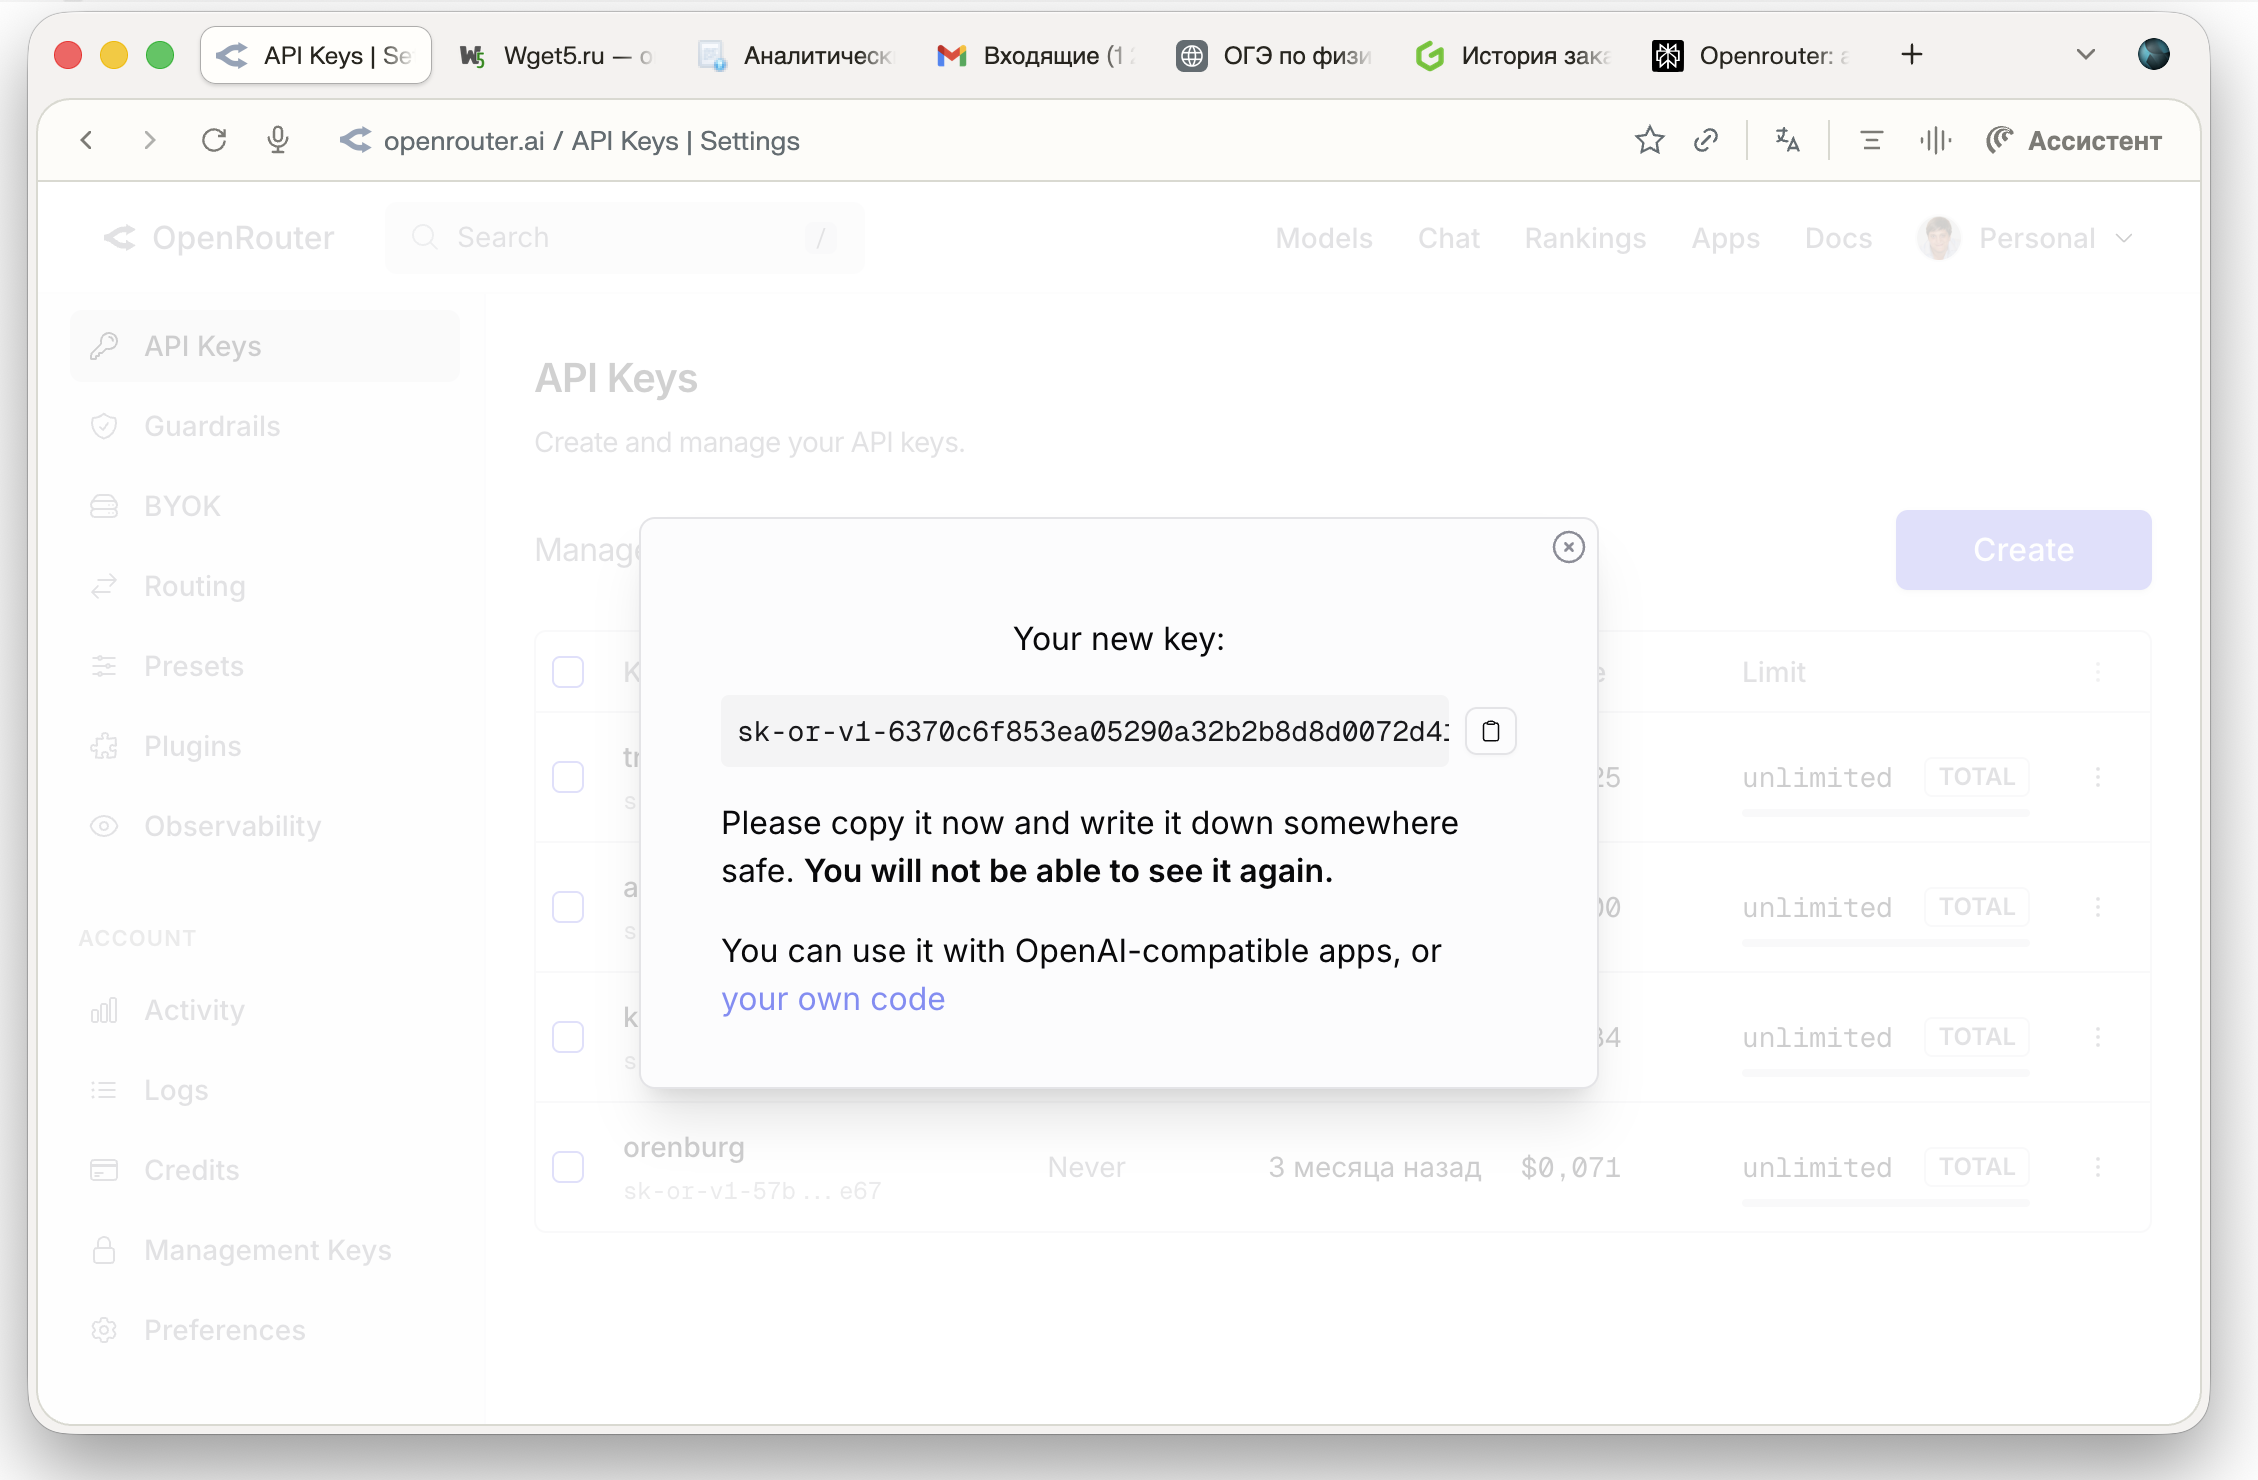Open the Docs page
The height and width of the screenshot is (1480, 2258).
(x=1838, y=238)
